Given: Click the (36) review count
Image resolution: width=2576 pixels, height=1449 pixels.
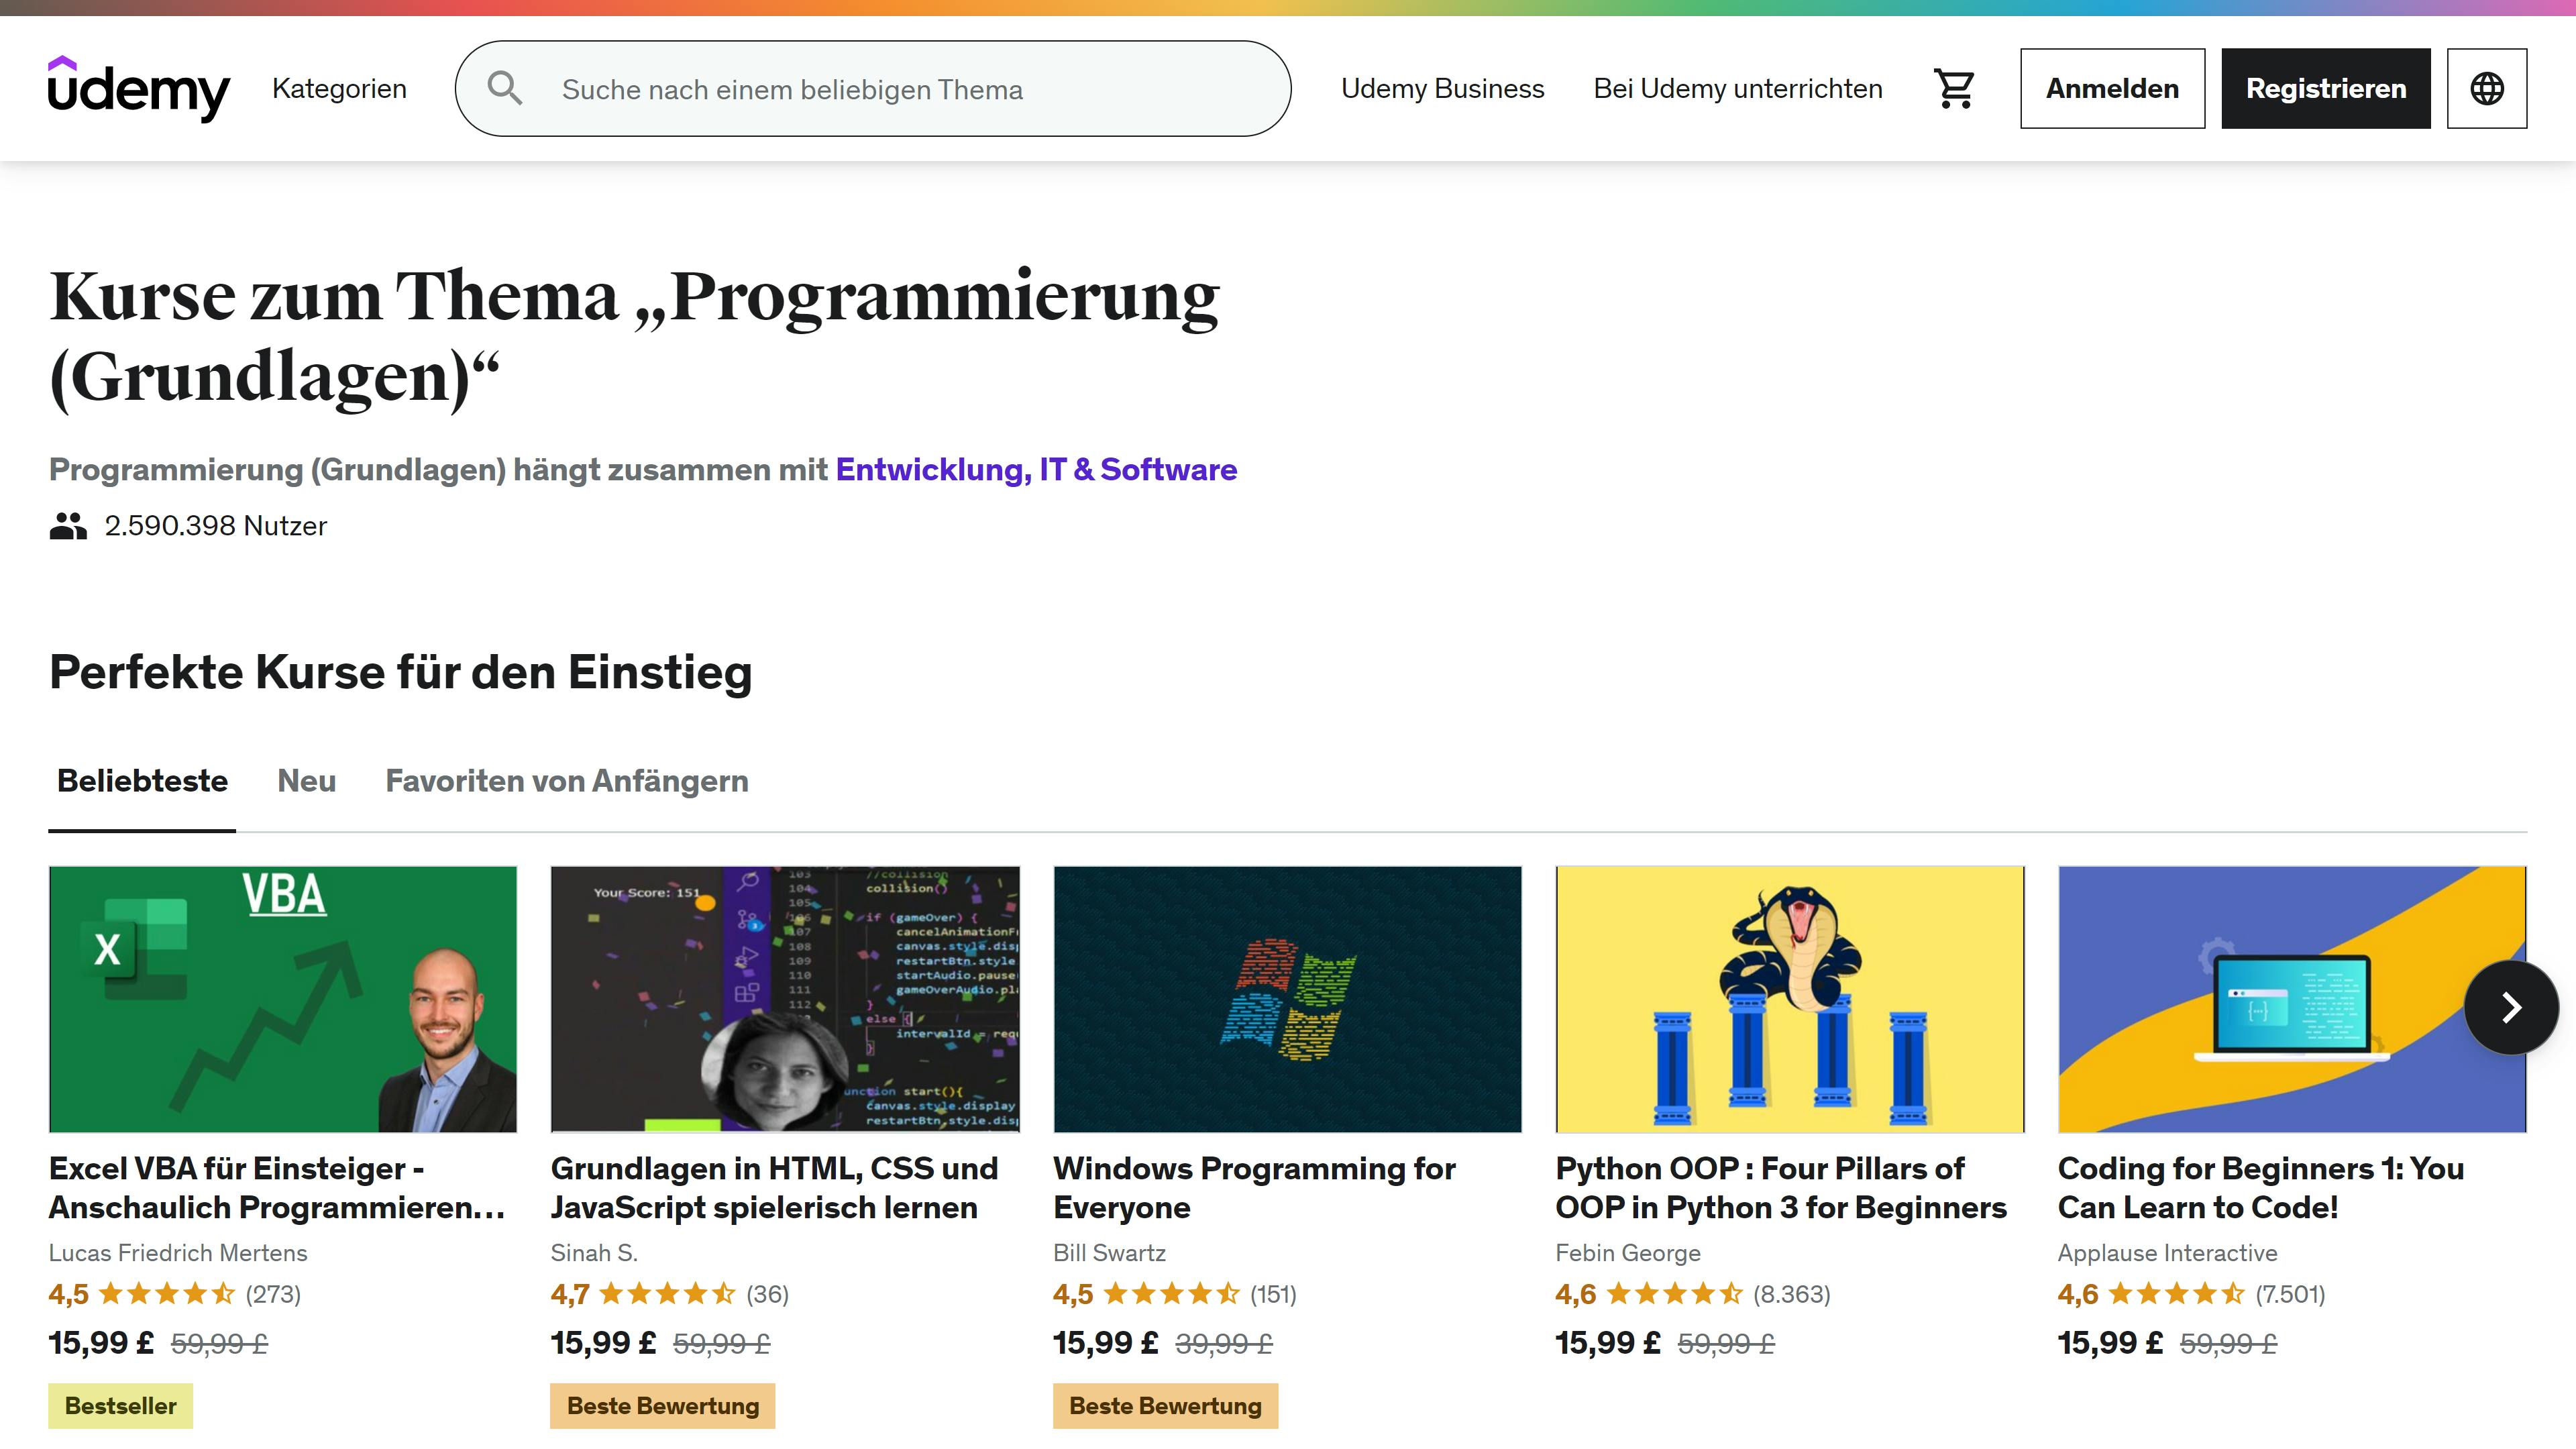Looking at the screenshot, I should click(768, 1294).
